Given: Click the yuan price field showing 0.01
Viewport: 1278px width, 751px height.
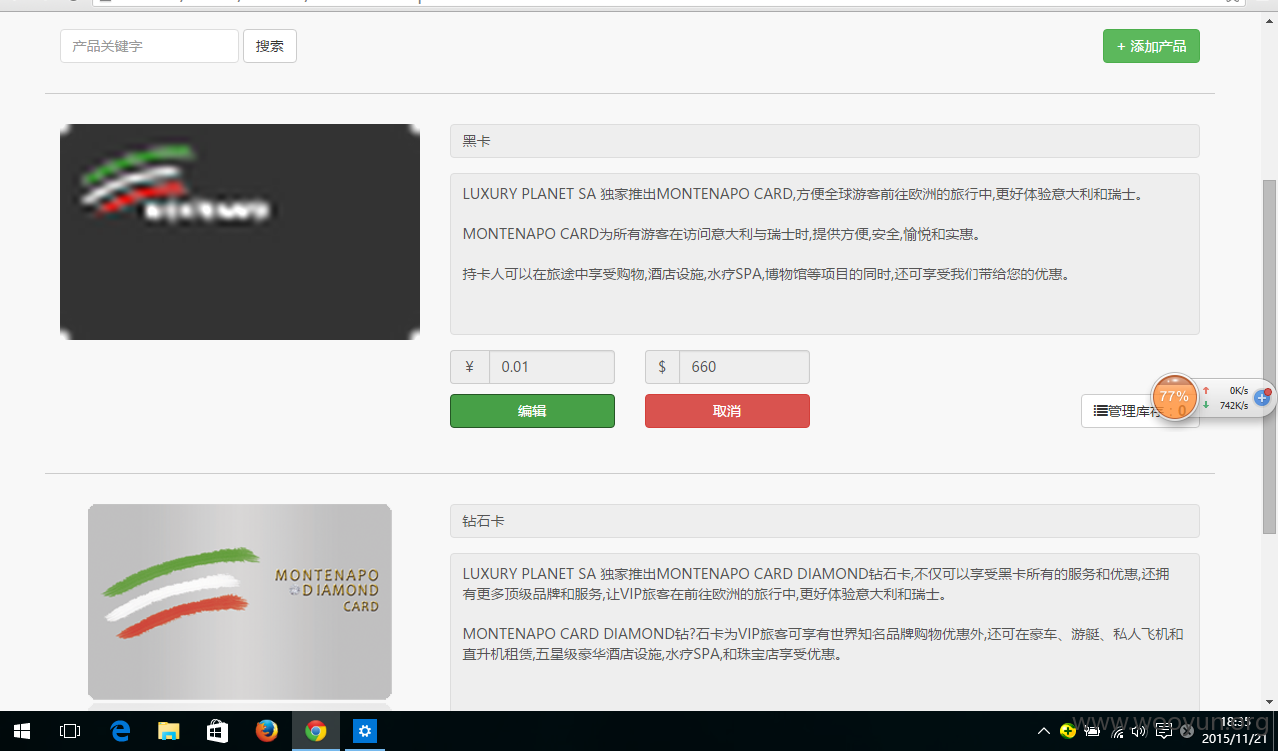Looking at the screenshot, I should (x=551, y=367).
